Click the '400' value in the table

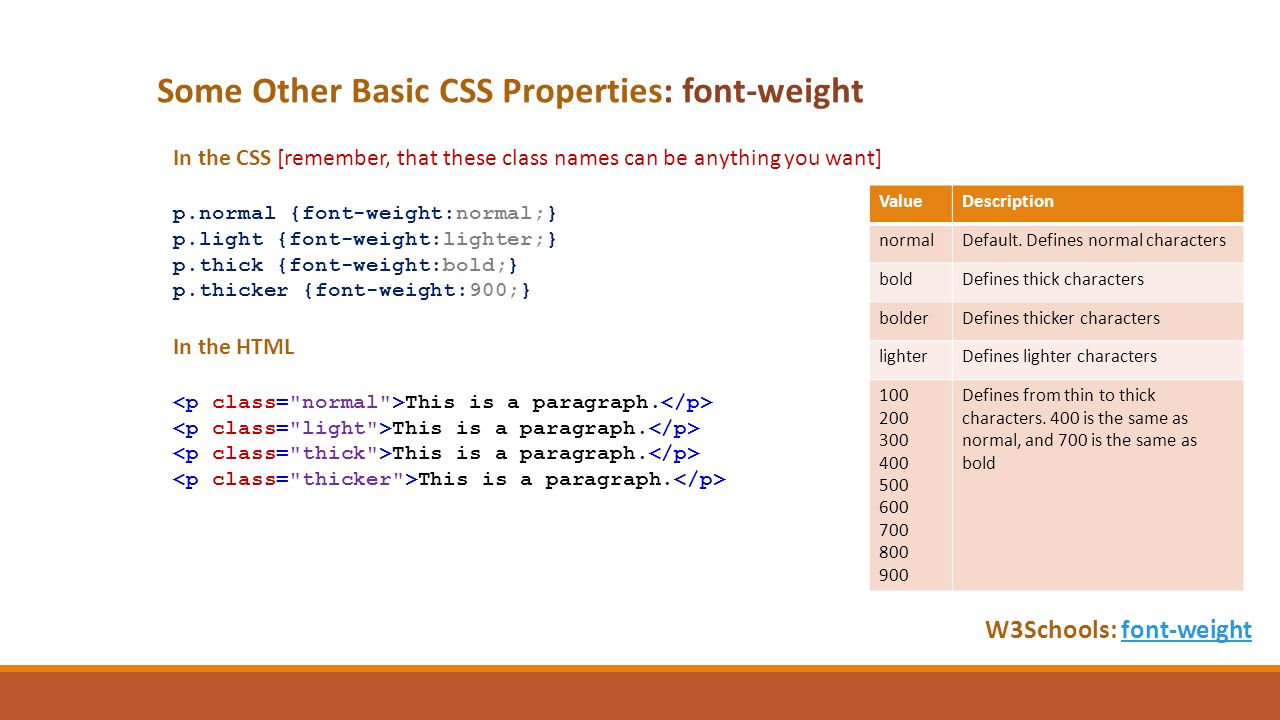pos(894,463)
